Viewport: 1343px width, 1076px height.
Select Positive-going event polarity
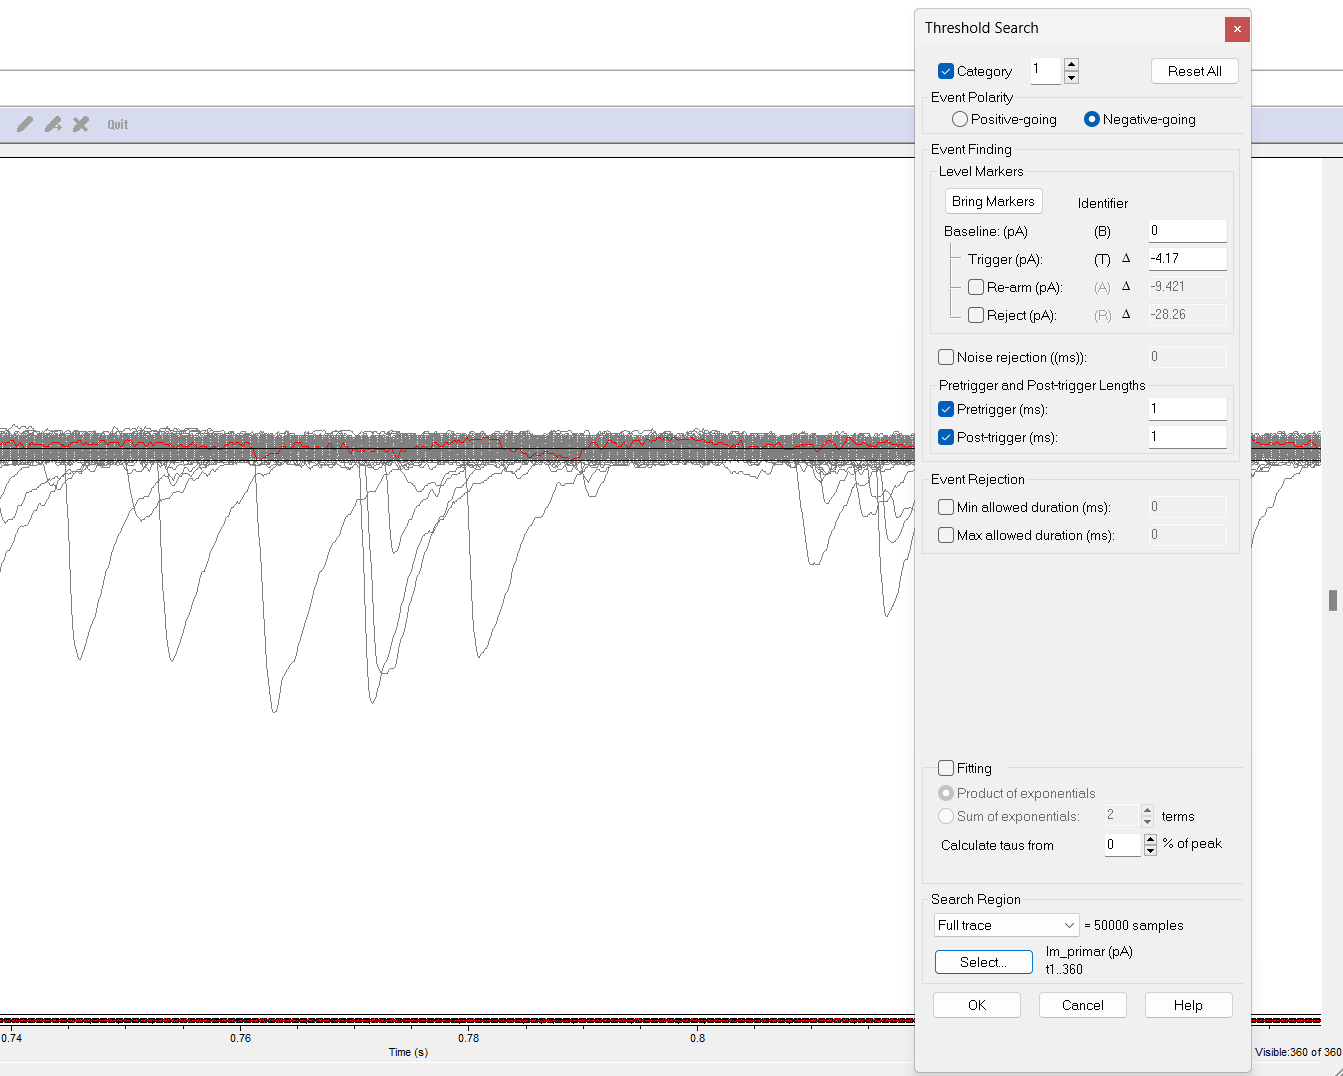click(960, 119)
